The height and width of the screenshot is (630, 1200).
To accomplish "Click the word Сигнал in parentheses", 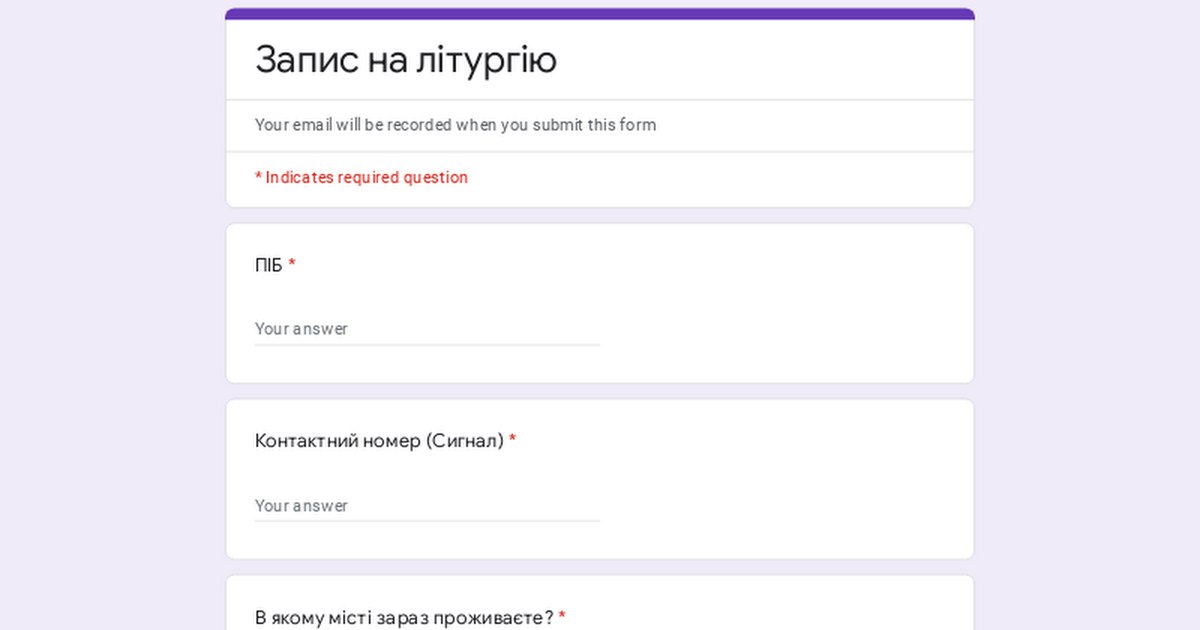I will click(x=464, y=441).
